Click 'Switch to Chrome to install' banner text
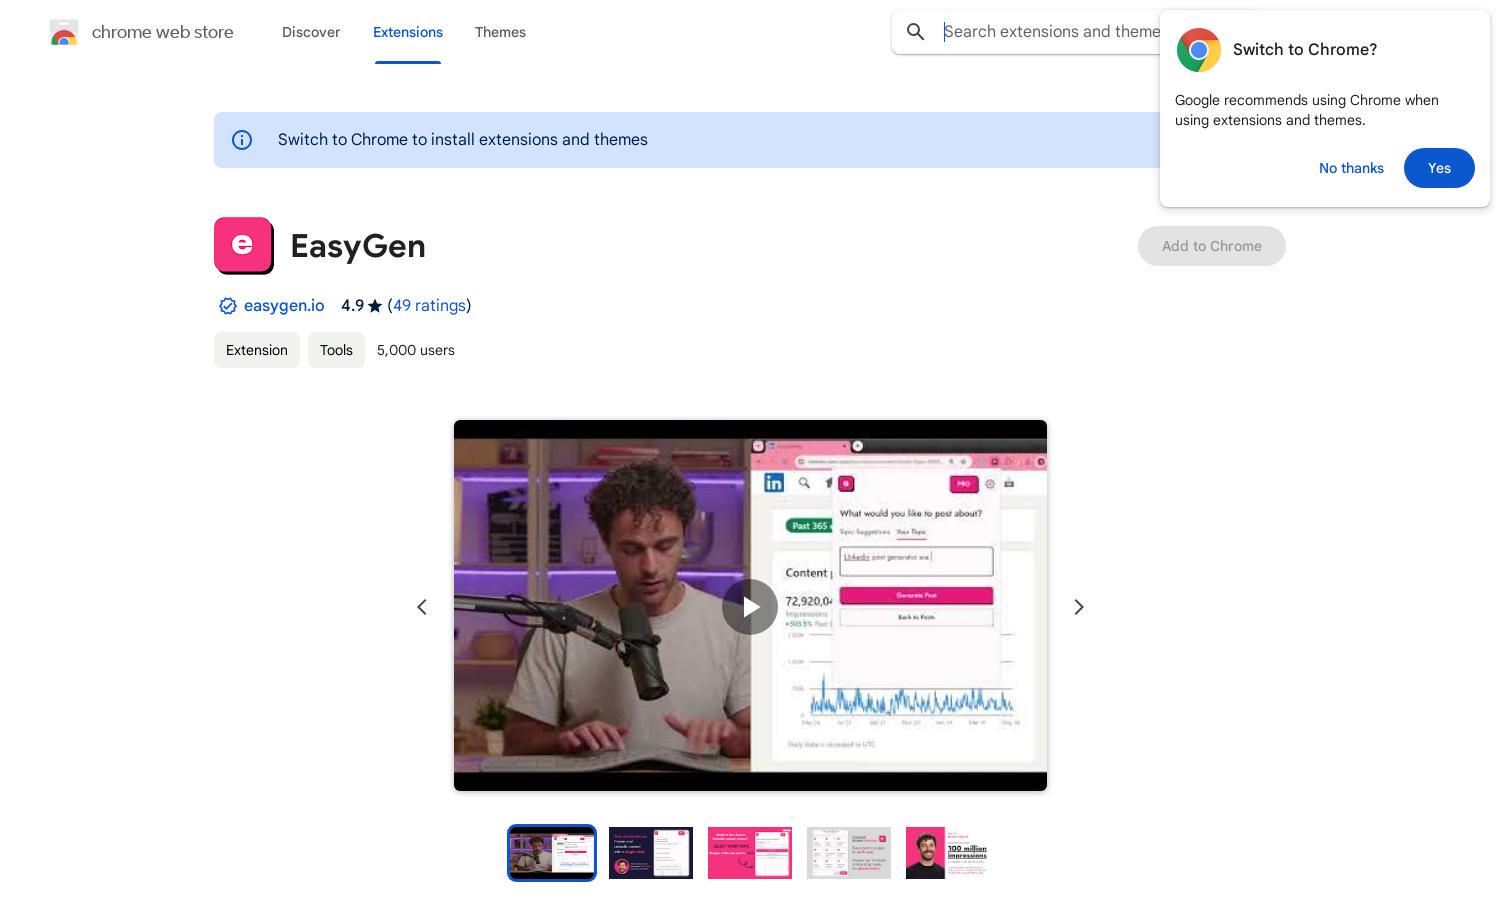The width and height of the screenshot is (1500, 900). 463,140
